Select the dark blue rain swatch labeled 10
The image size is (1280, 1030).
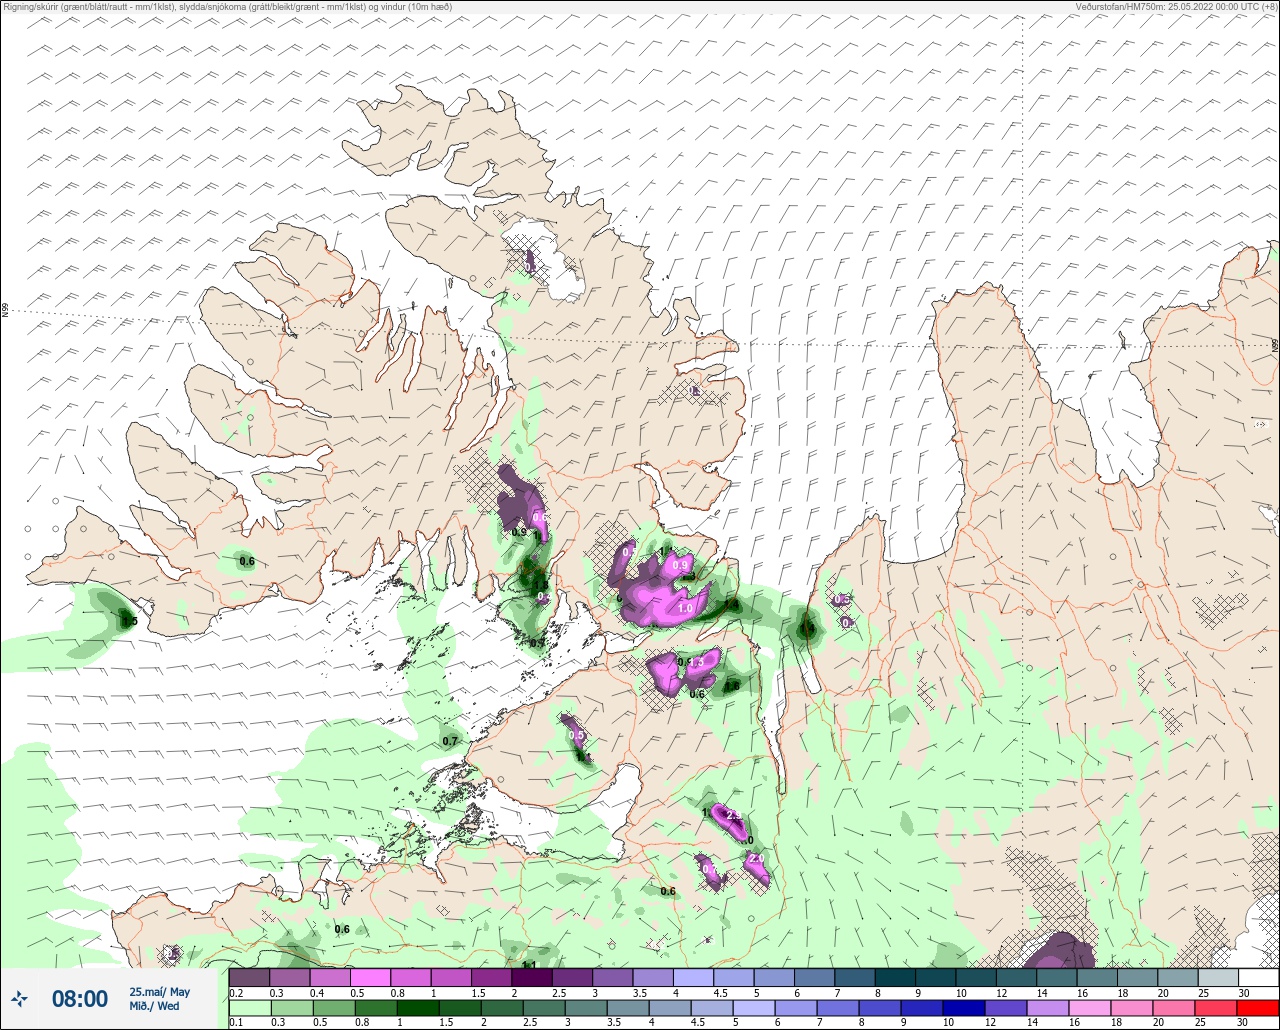(963, 1008)
